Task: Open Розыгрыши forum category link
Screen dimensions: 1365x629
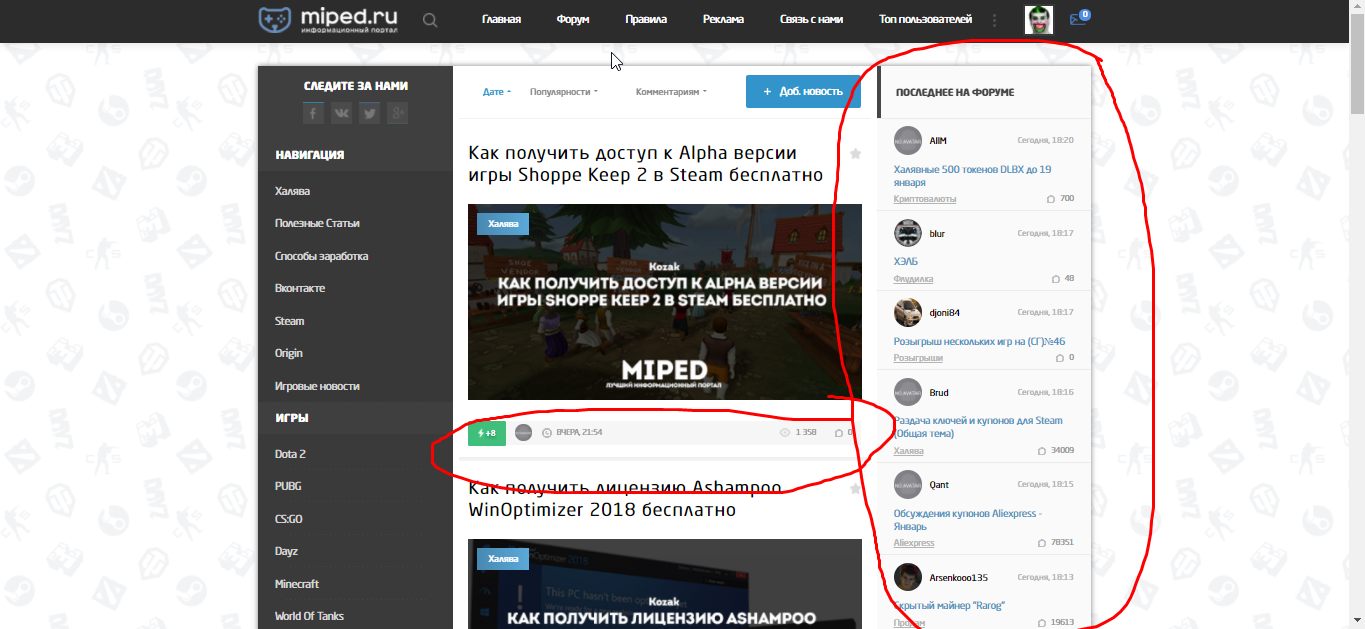Action: (918, 358)
